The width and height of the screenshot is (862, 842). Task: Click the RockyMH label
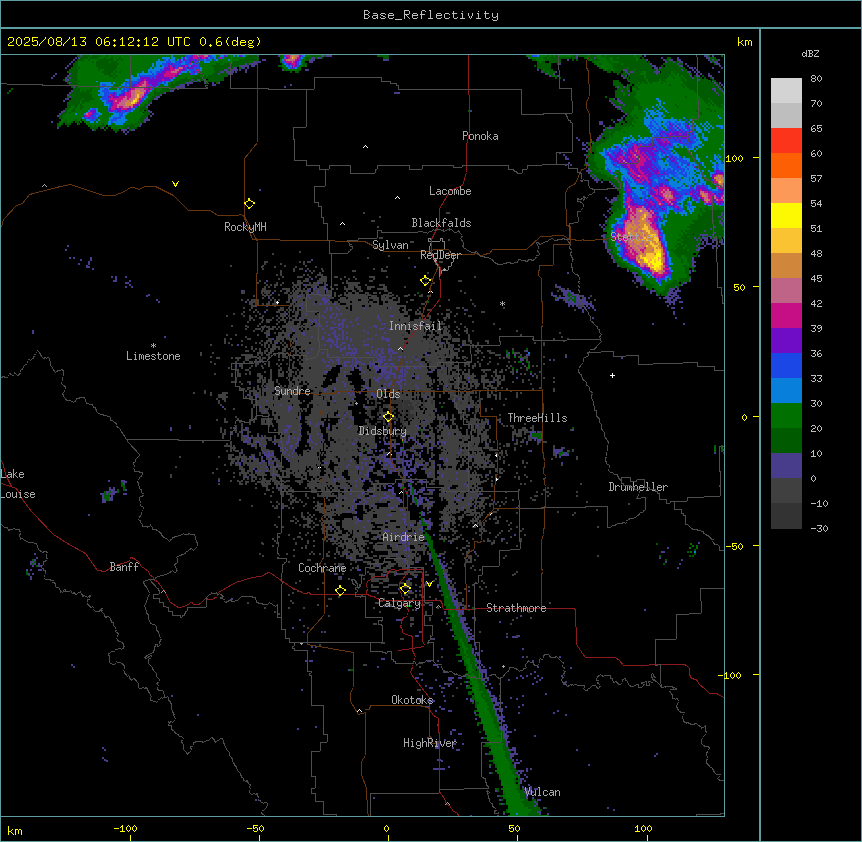(245, 227)
